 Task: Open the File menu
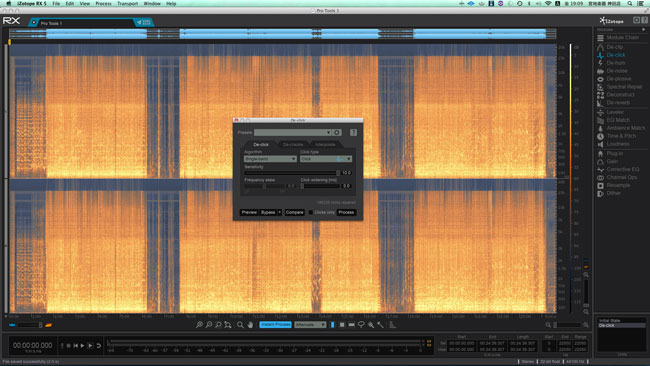(56, 3)
